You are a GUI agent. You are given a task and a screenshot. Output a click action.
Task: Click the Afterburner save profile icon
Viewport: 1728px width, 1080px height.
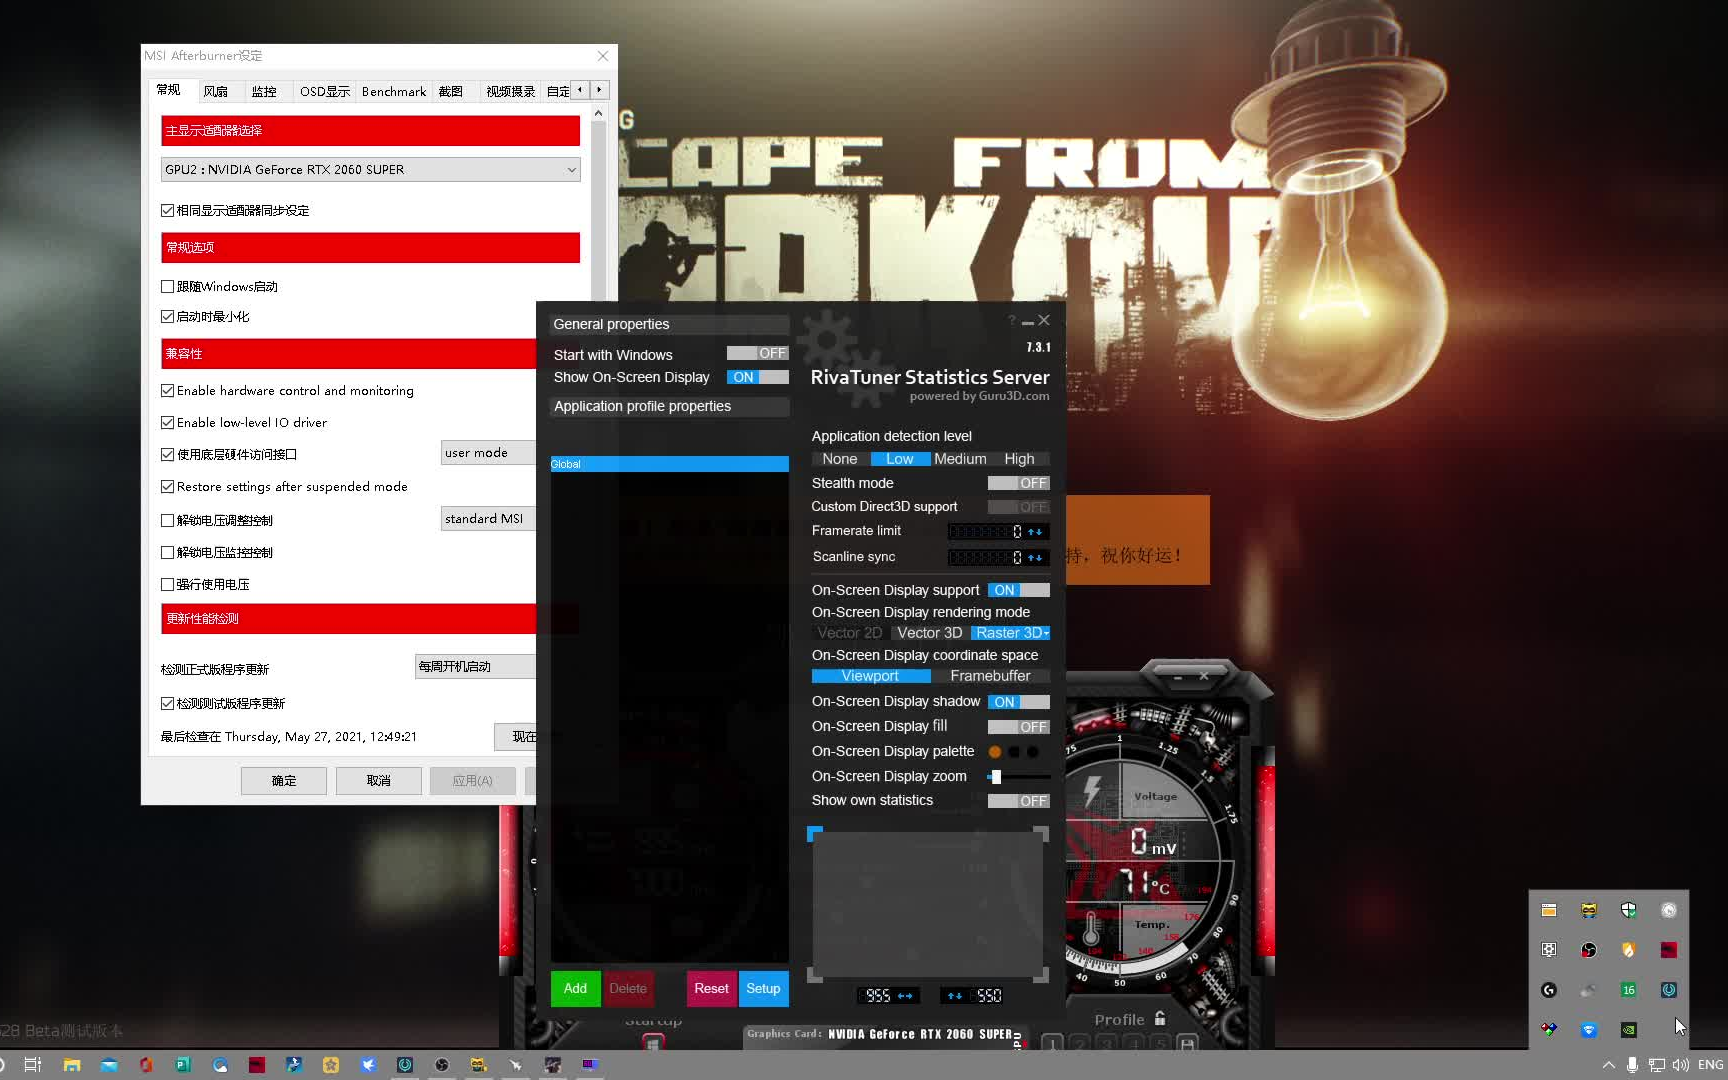1187,1043
